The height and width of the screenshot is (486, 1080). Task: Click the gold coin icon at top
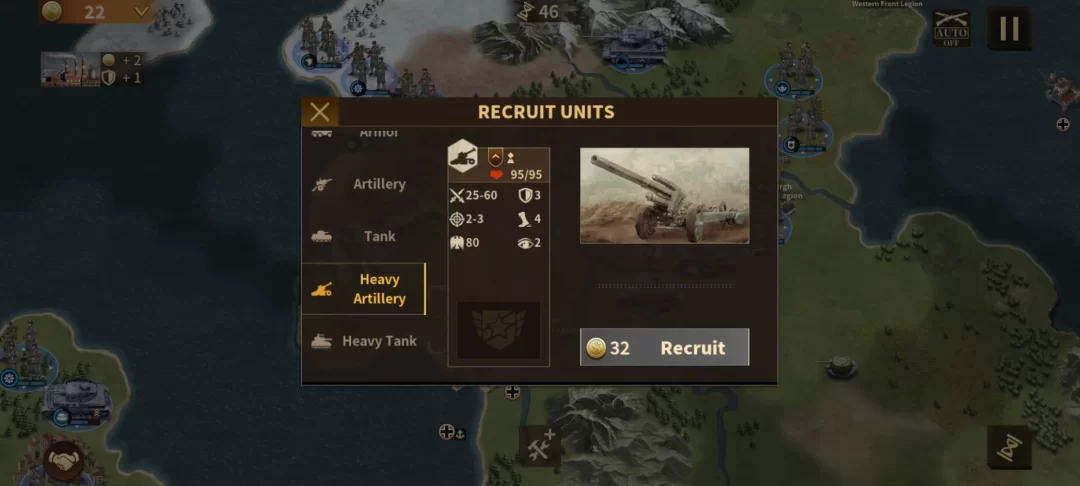(52, 11)
